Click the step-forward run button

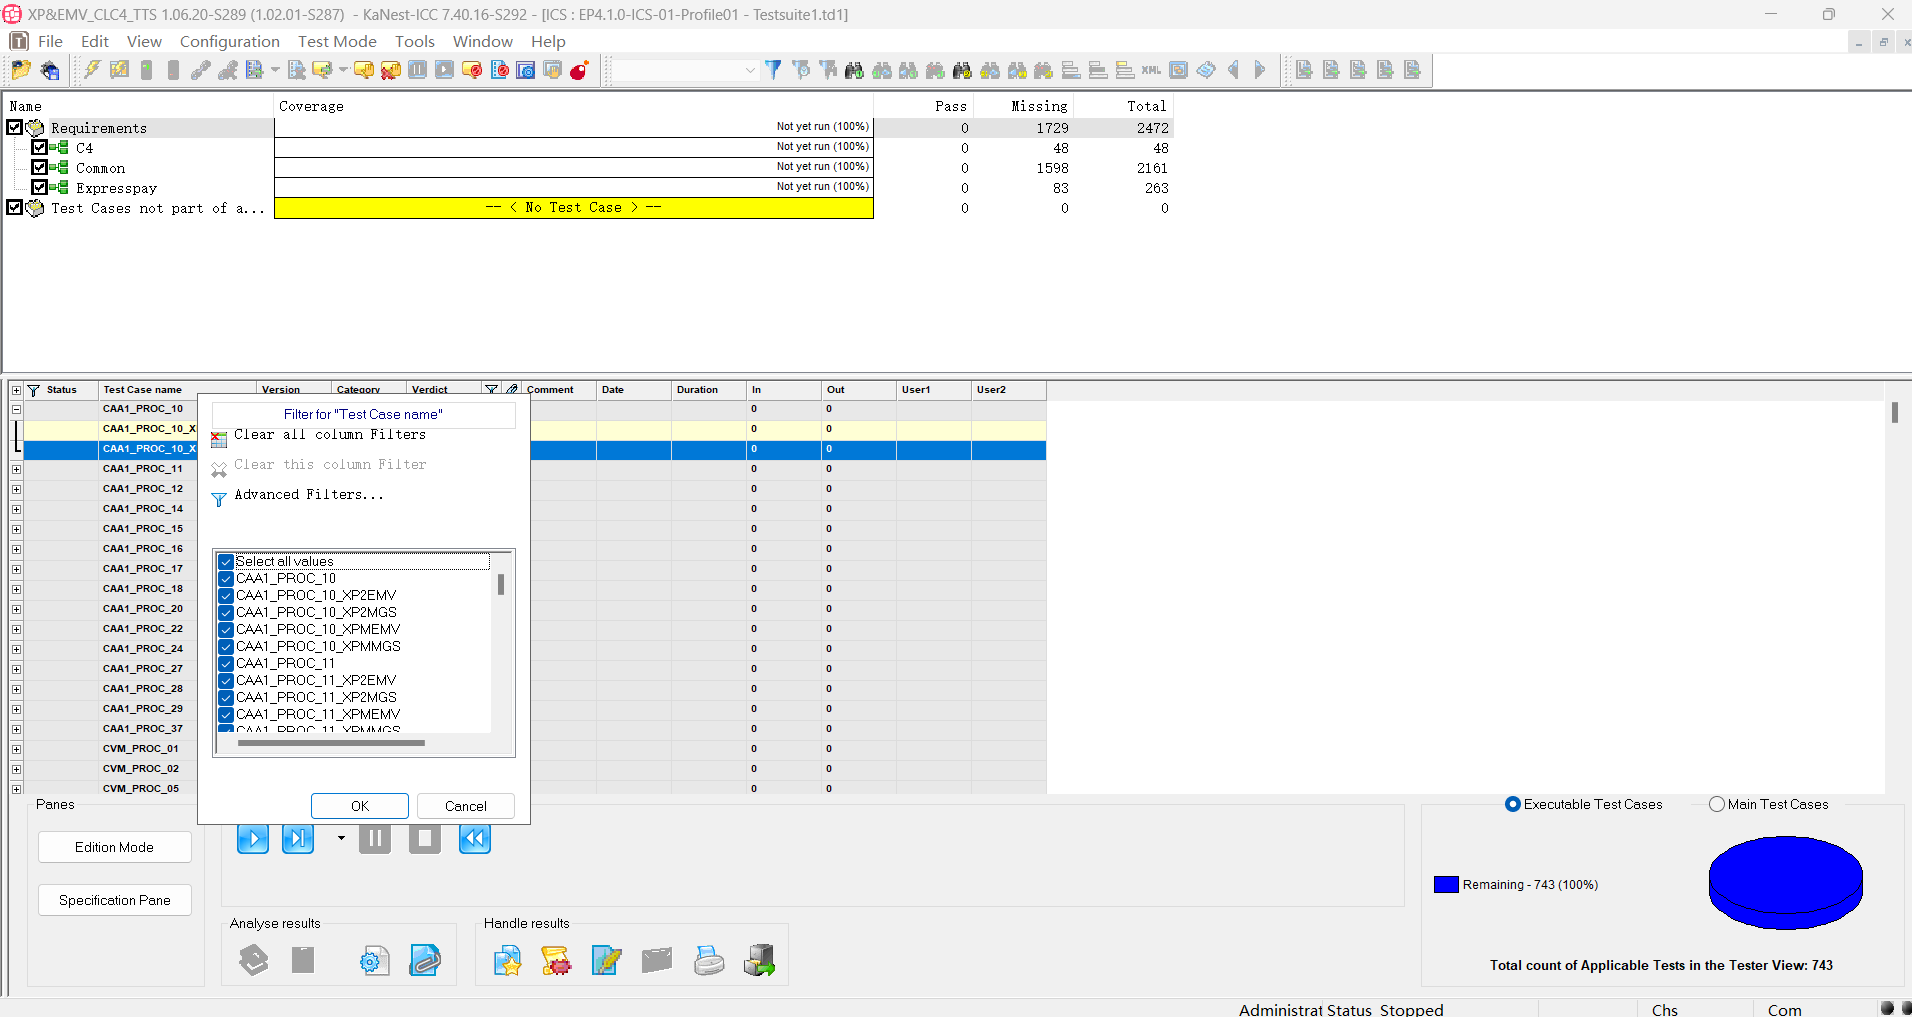298,839
